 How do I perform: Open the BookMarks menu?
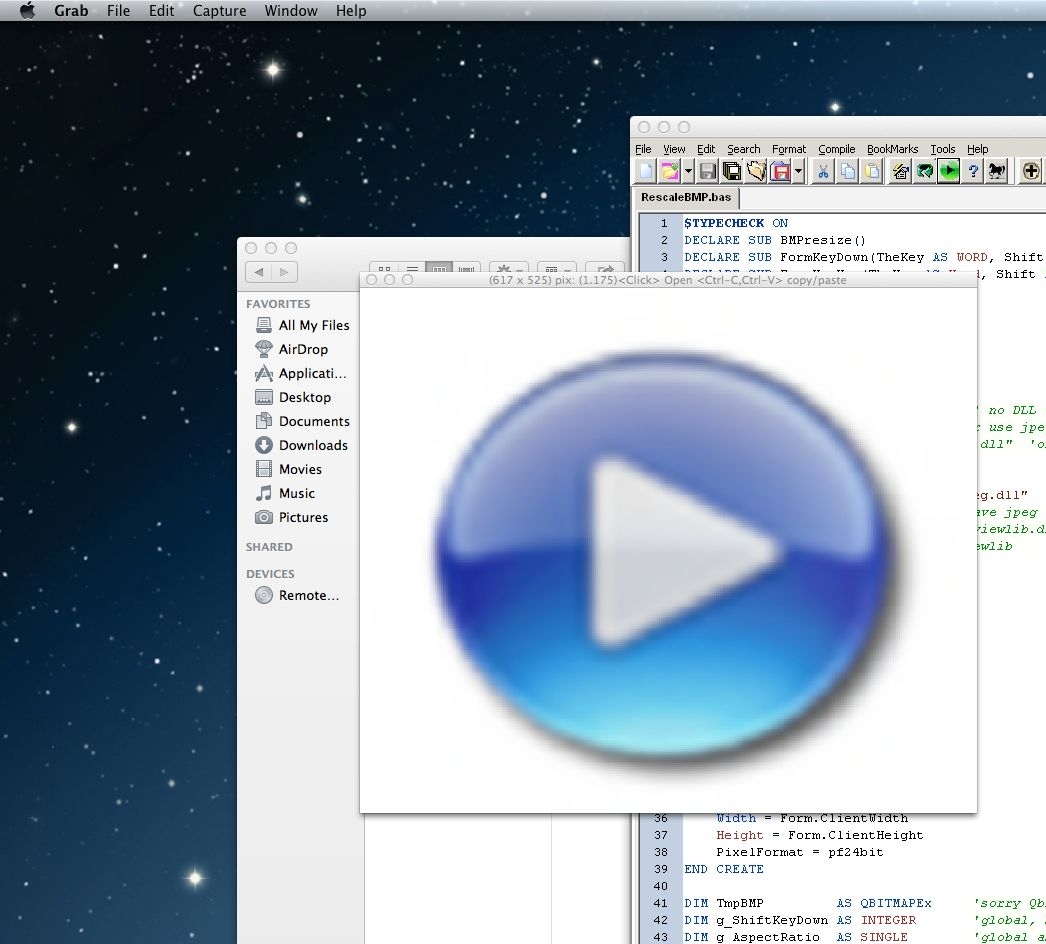893,149
